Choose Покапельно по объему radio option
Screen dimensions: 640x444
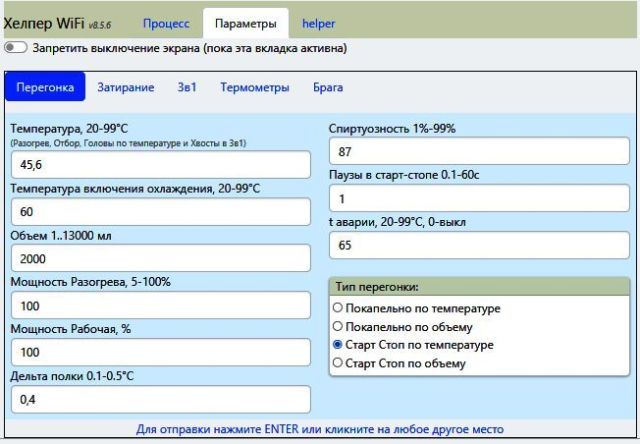[x=337, y=326]
